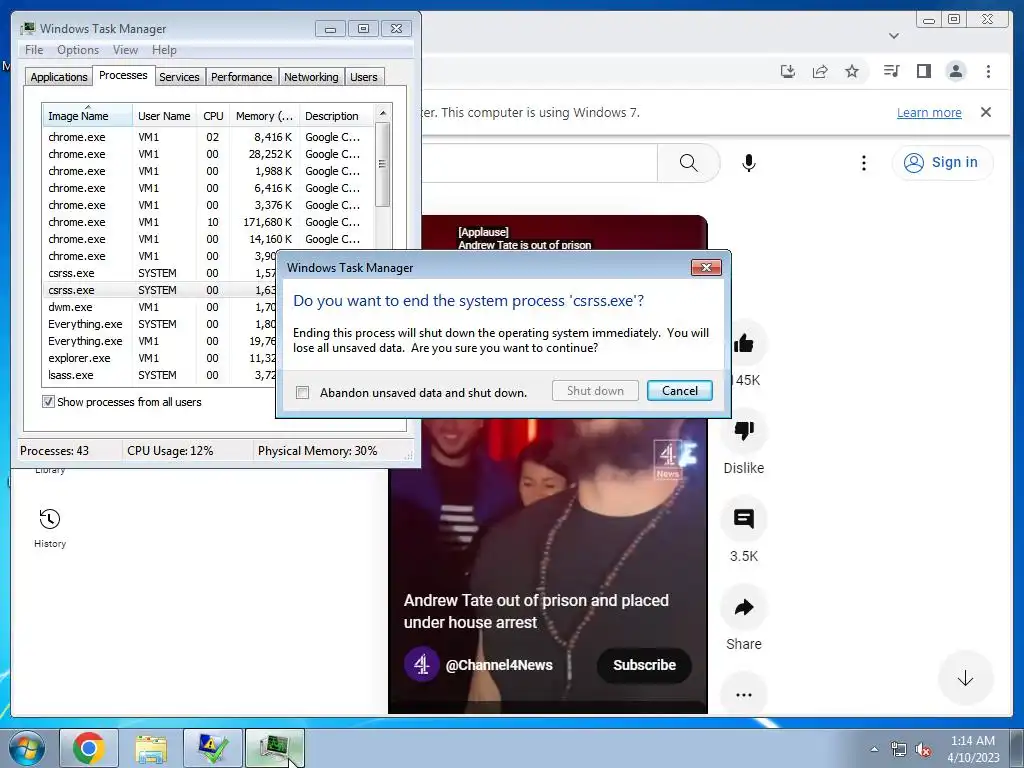
Task: Click the Windows Start orb
Action: click(x=27, y=748)
